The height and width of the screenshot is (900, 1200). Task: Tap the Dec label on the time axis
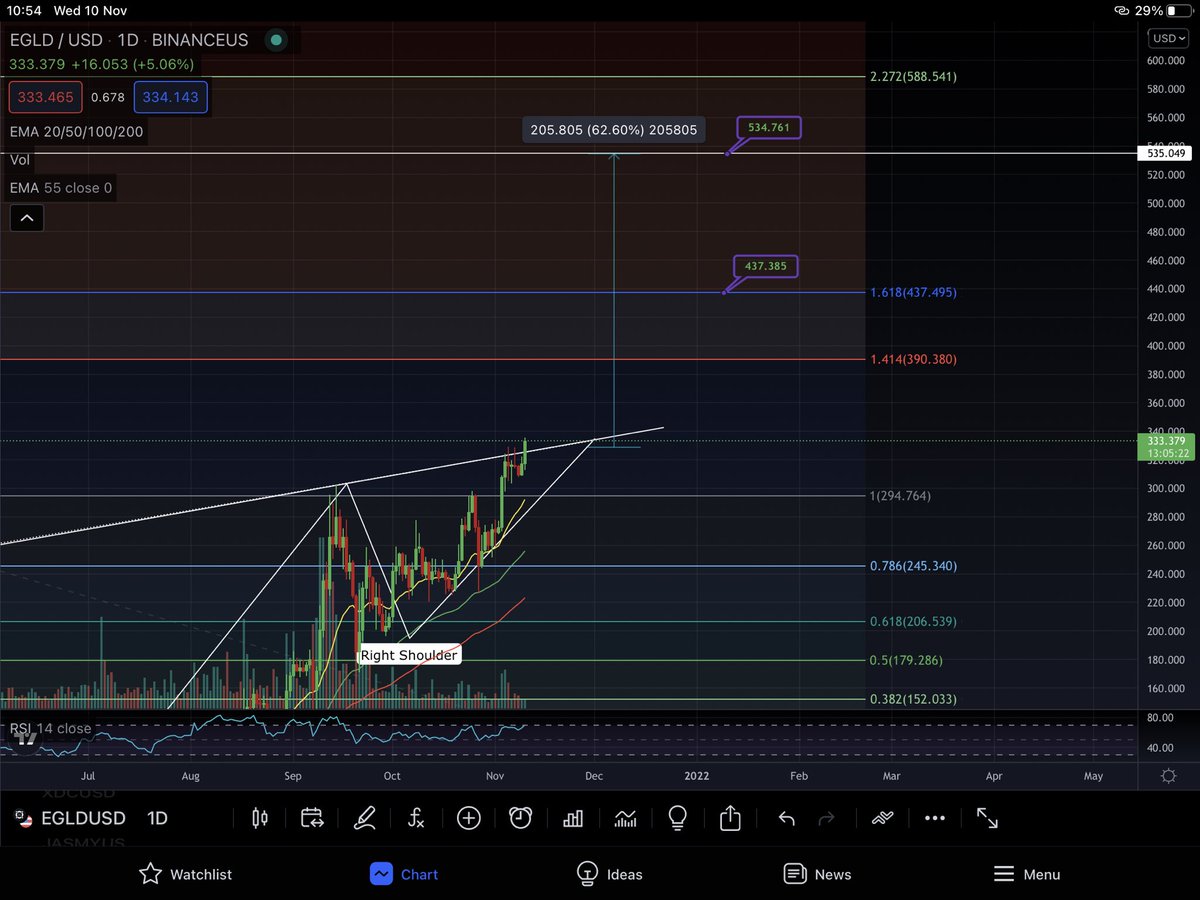[x=594, y=775]
